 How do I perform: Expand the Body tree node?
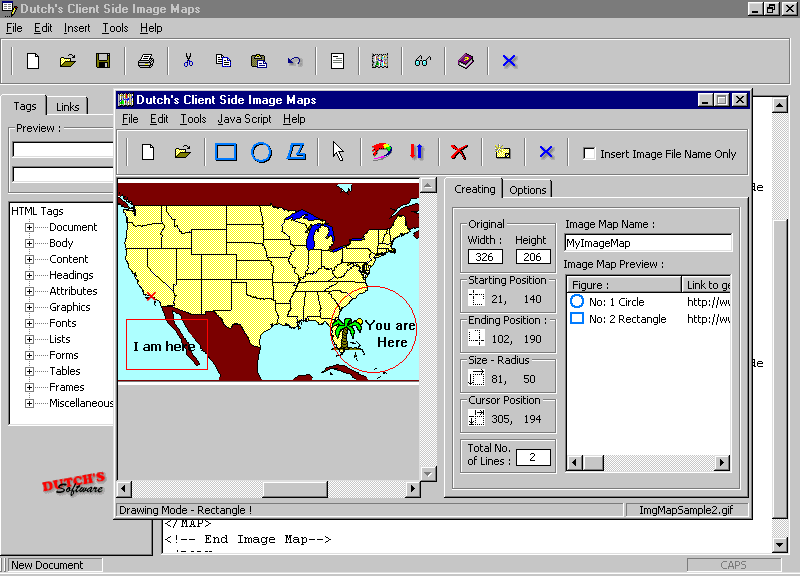click(x=30, y=243)
